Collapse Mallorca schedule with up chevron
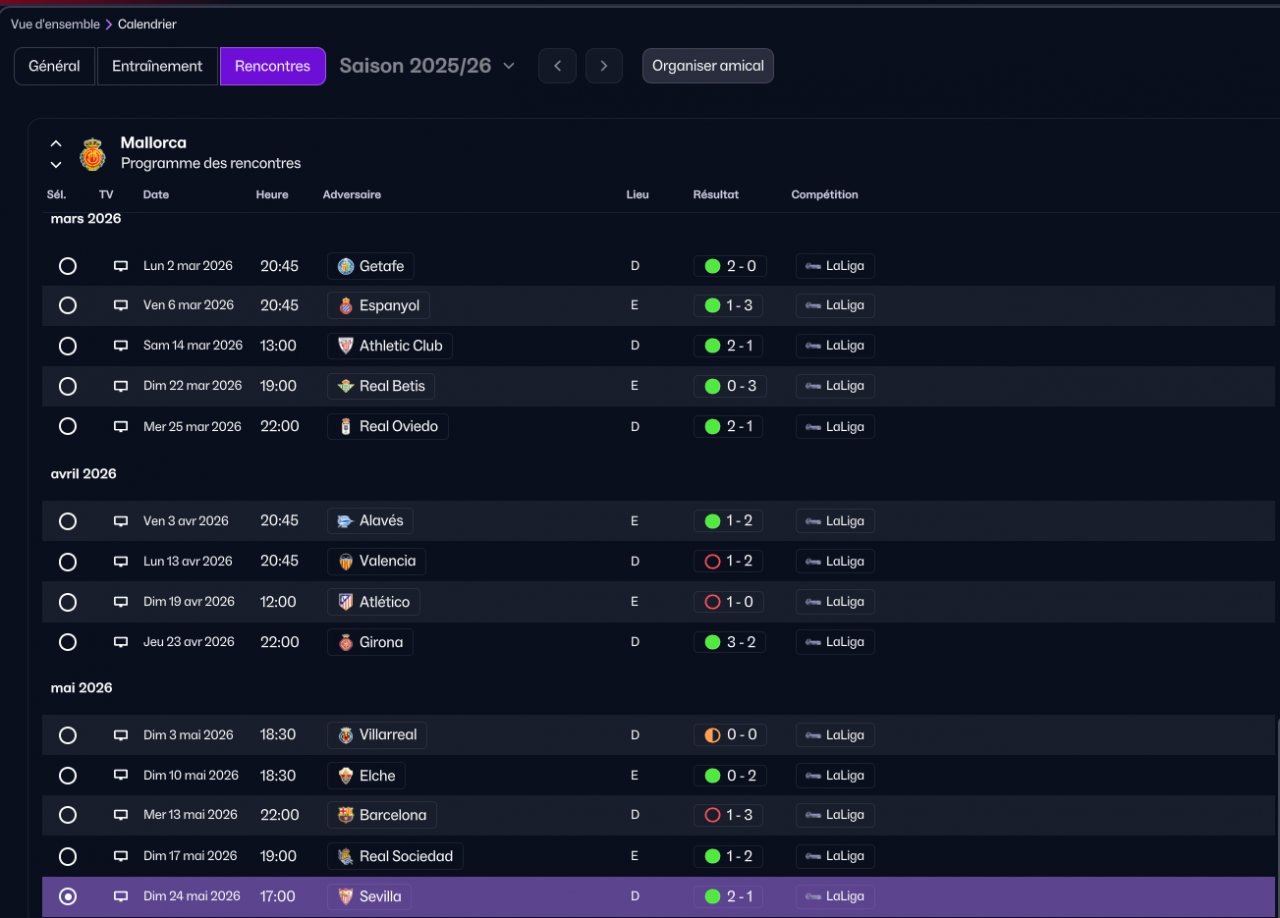The height and width of the screenshot is (918, 1280). (56, 144)
